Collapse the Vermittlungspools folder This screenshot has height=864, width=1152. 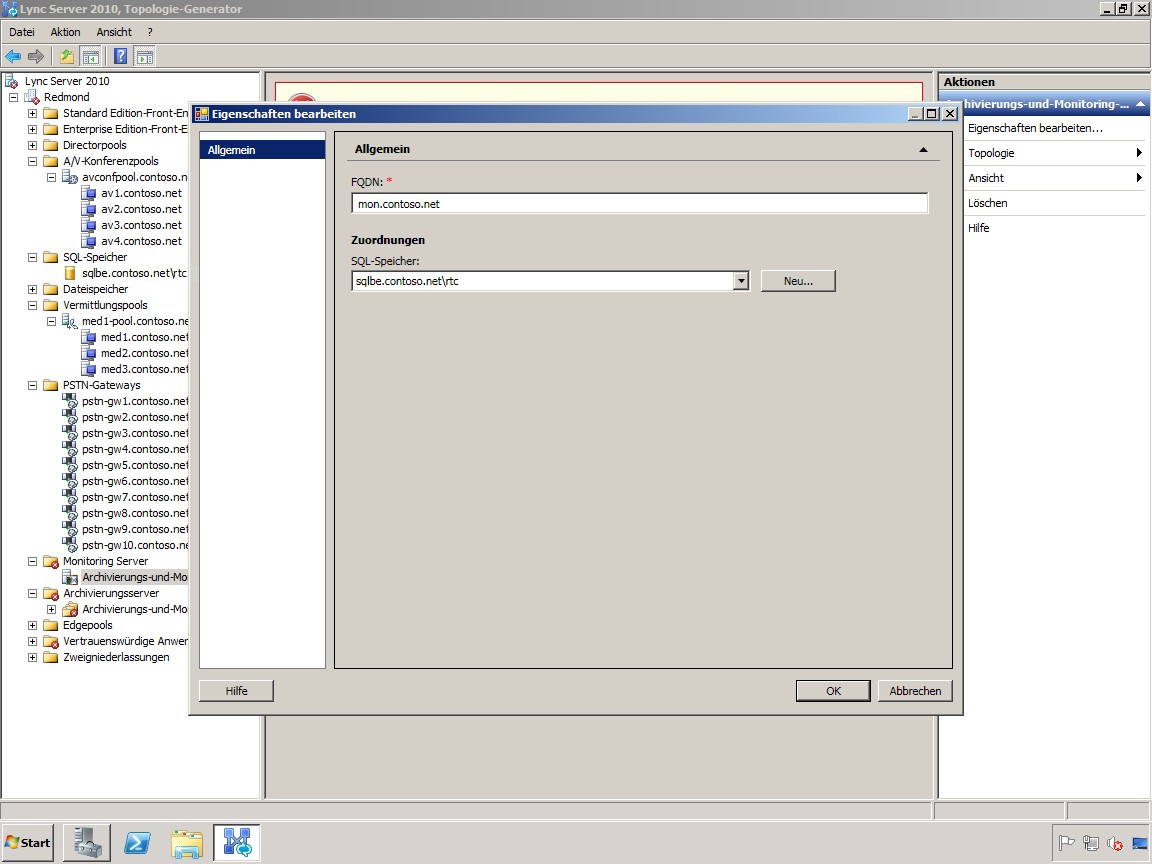click(x=32, y=306)
